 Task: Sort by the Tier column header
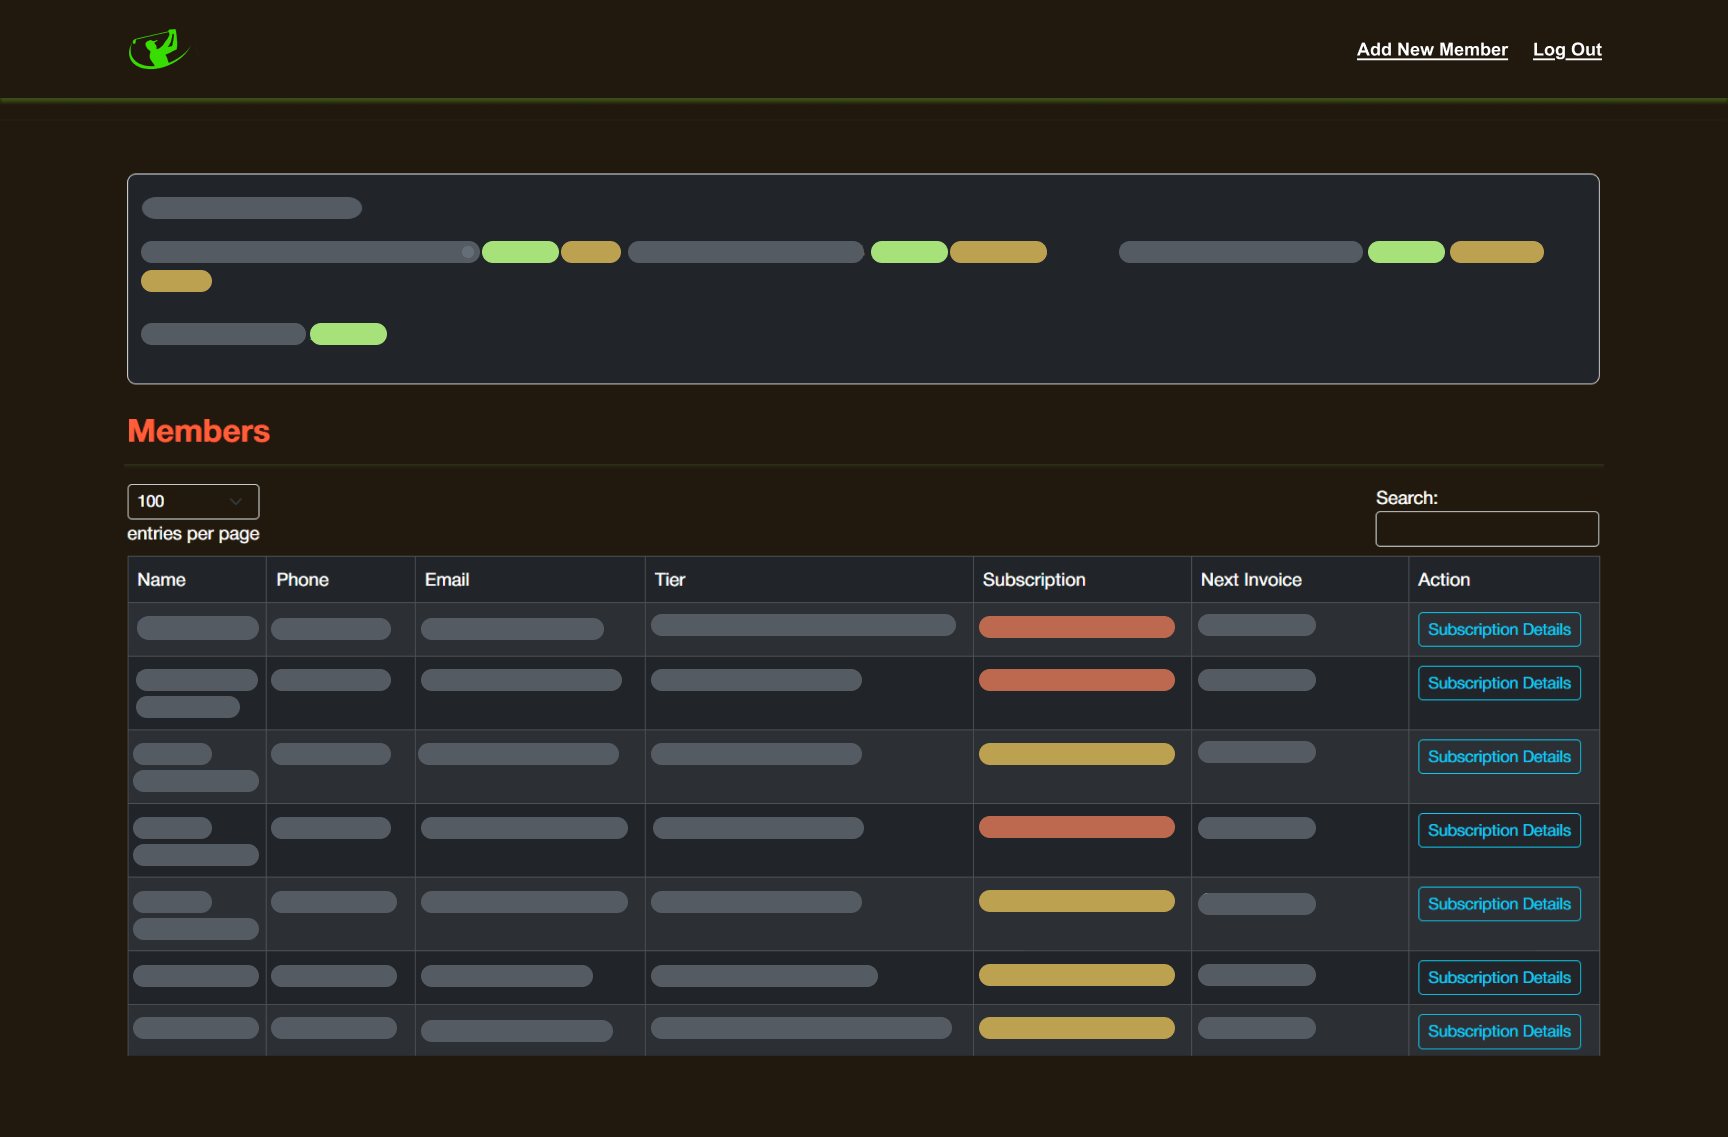tap(670, 580)
